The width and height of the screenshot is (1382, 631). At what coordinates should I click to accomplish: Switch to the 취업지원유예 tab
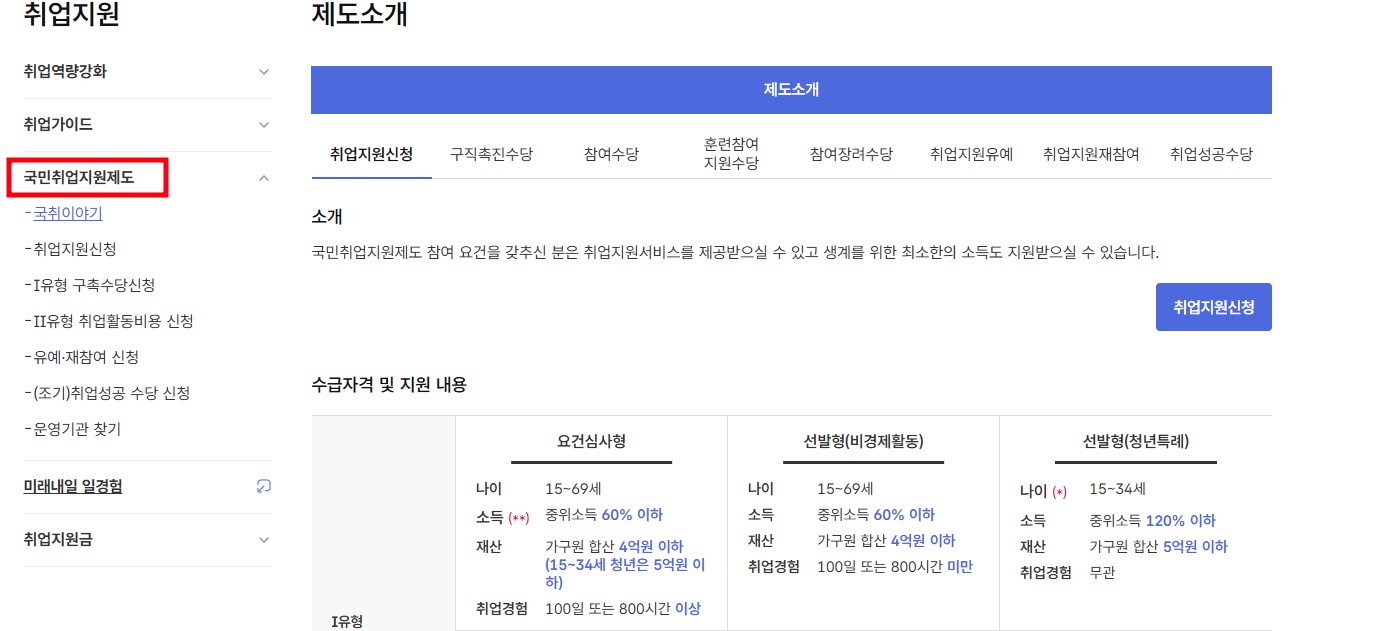[971, 155]
